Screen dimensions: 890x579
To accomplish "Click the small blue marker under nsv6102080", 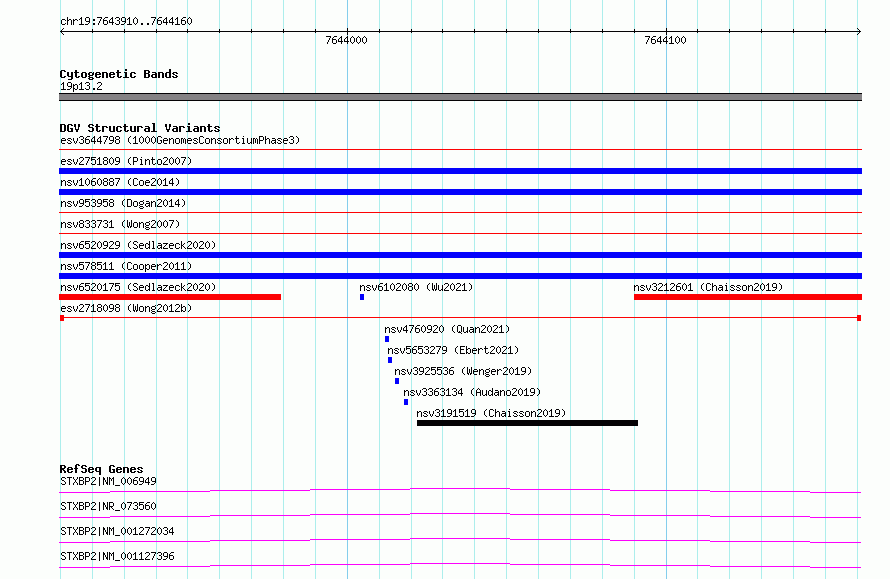I will tap(362, 297).
